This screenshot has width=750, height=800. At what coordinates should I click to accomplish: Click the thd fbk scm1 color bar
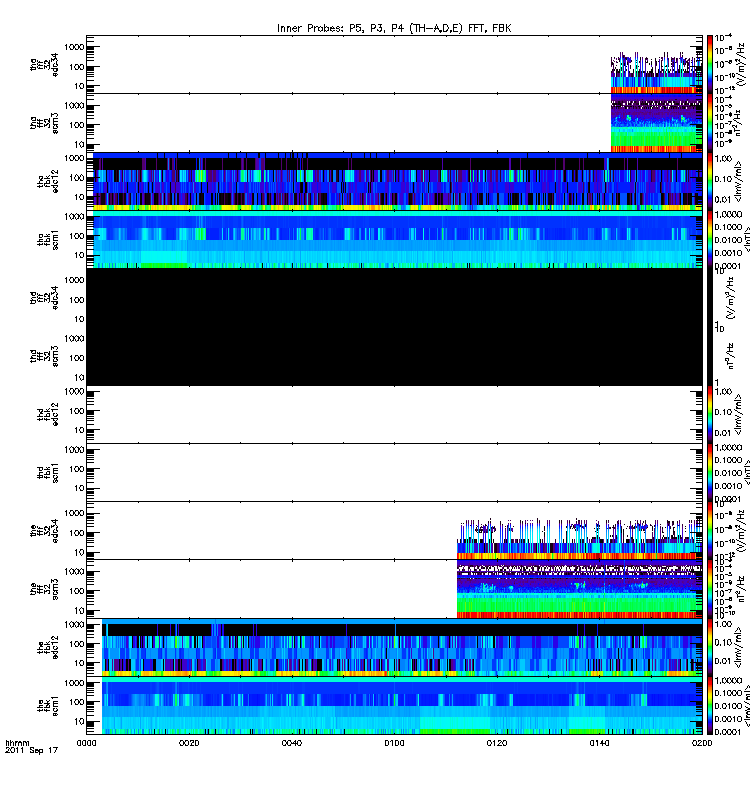(710, 472)
